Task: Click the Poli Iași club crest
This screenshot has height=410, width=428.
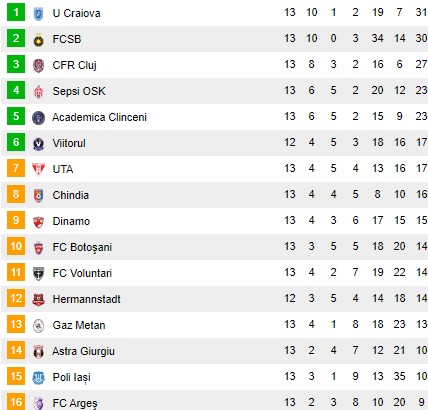Action: (38, 378)
